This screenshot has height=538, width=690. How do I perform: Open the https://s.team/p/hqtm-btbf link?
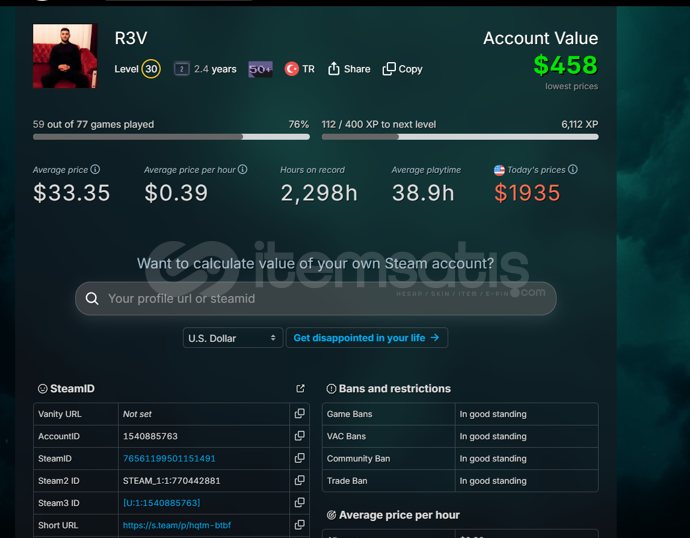coord(176,525)
